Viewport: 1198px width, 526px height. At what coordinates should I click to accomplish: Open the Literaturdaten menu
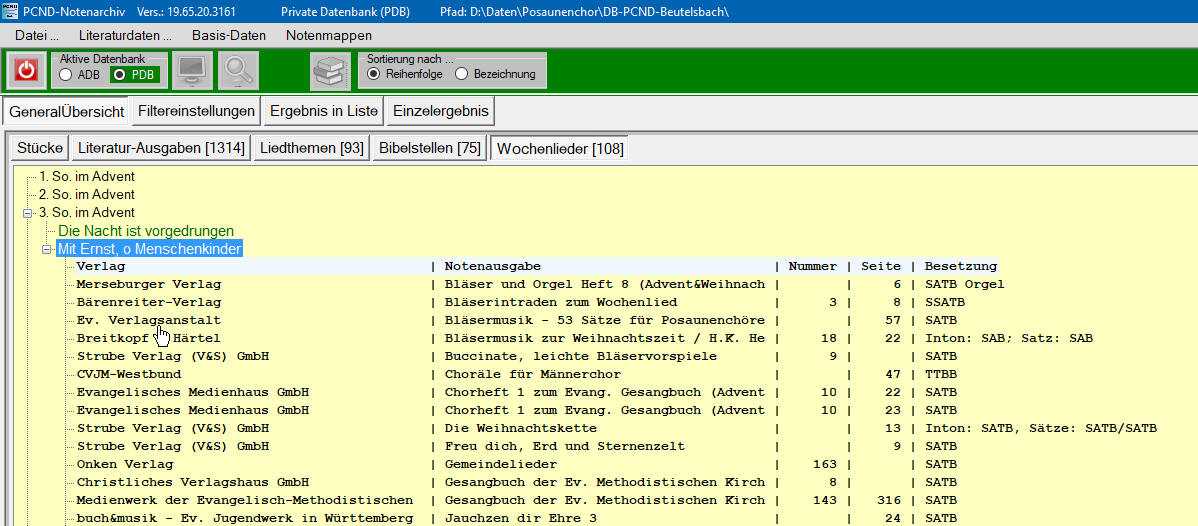click(x=125, y=35)
